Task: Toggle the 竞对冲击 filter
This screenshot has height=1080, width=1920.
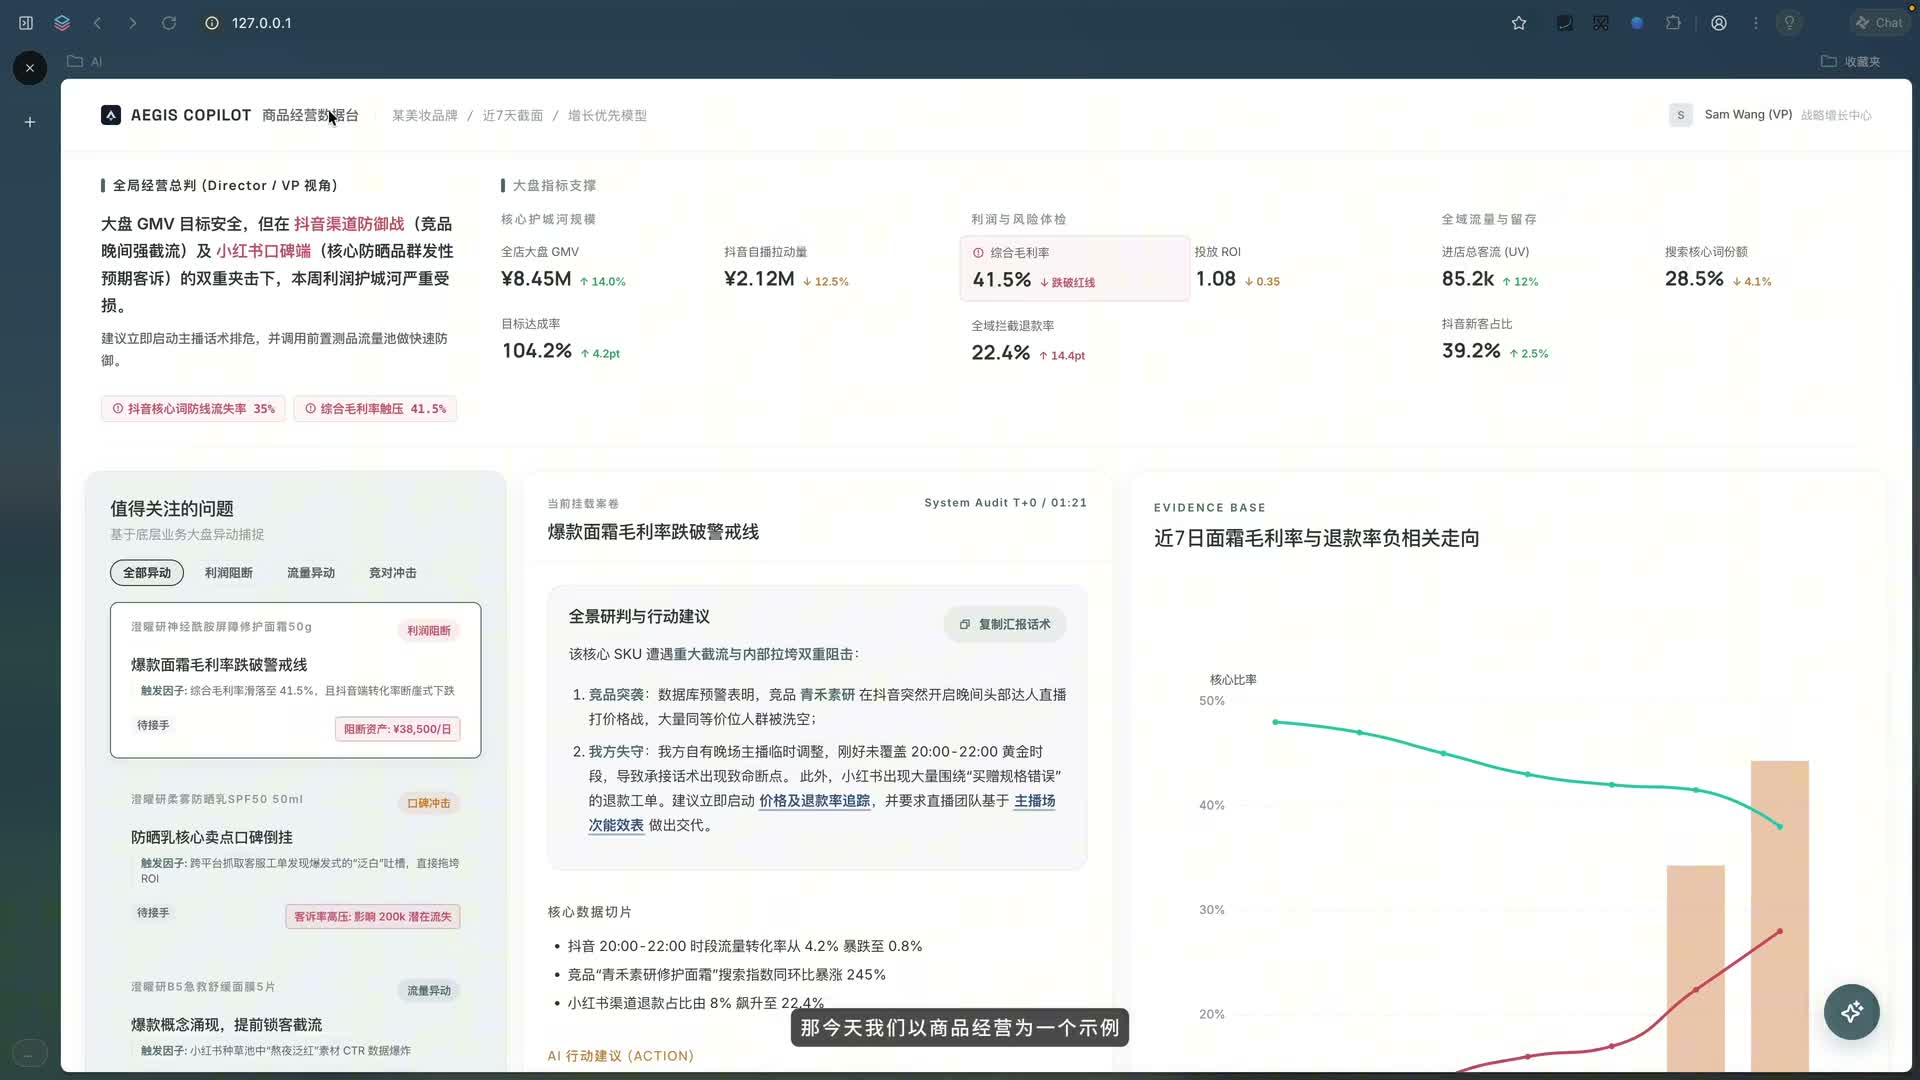Action: coord(392,573)
